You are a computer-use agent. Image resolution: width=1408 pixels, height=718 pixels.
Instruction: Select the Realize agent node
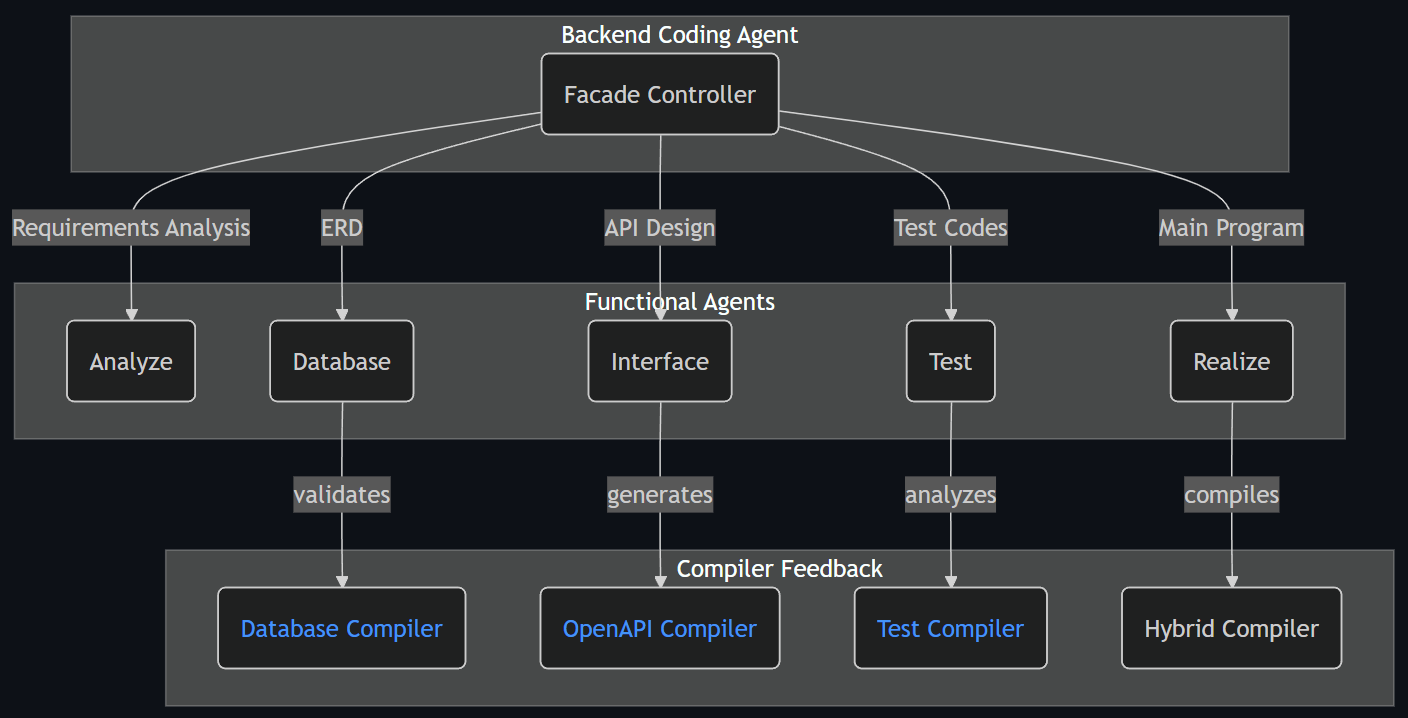pos(1231,361)
